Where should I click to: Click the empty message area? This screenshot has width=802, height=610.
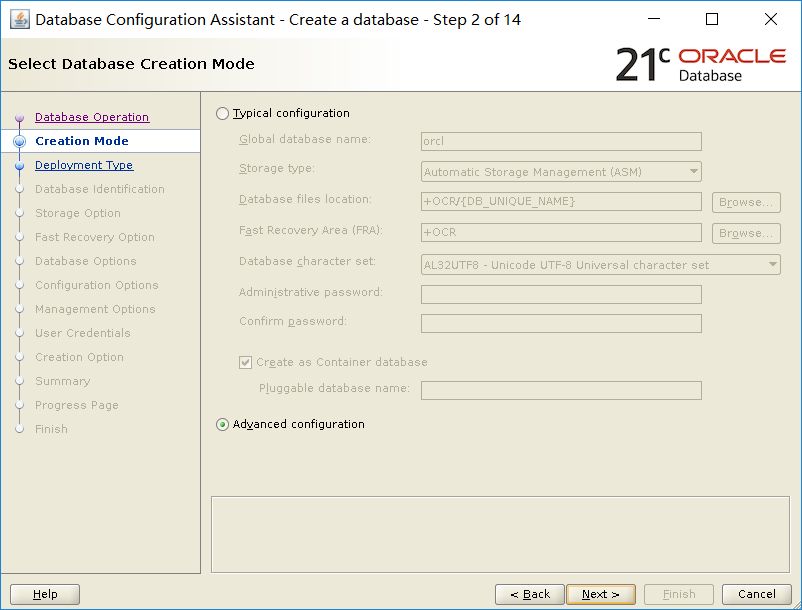click(500, 534)
